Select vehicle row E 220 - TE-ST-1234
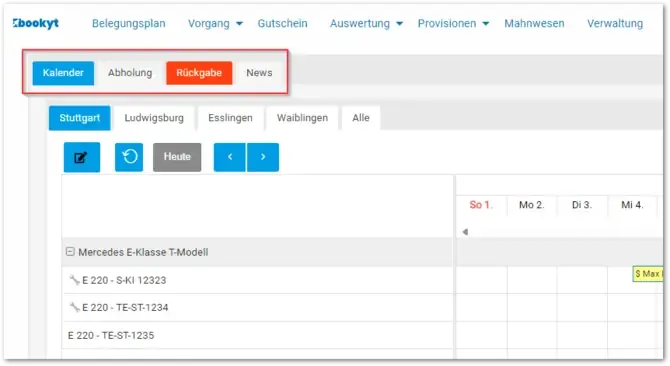Viewport: 670px width, 366px height. pos(257,307)
